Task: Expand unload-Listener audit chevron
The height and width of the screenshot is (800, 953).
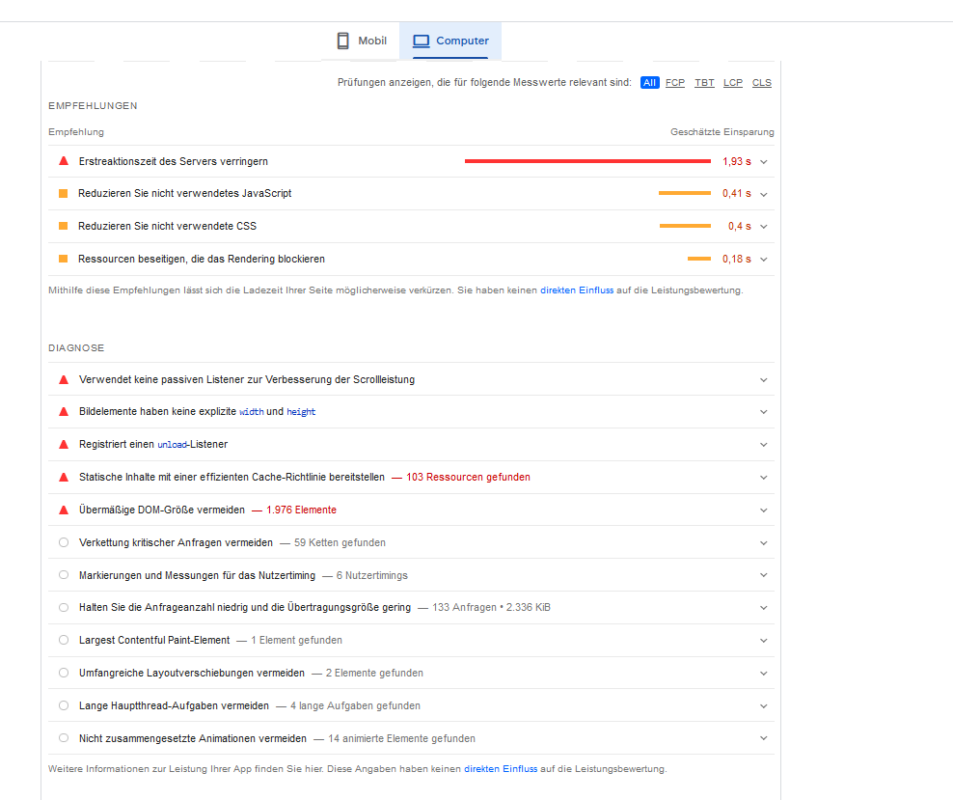Action: (x=764, y=445)
